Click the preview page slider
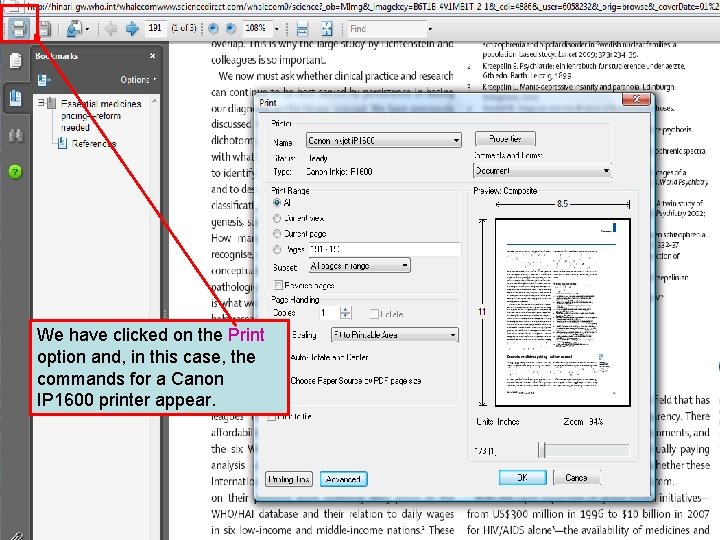Screen dimensions: 720x540 click(x=584, y=450)
